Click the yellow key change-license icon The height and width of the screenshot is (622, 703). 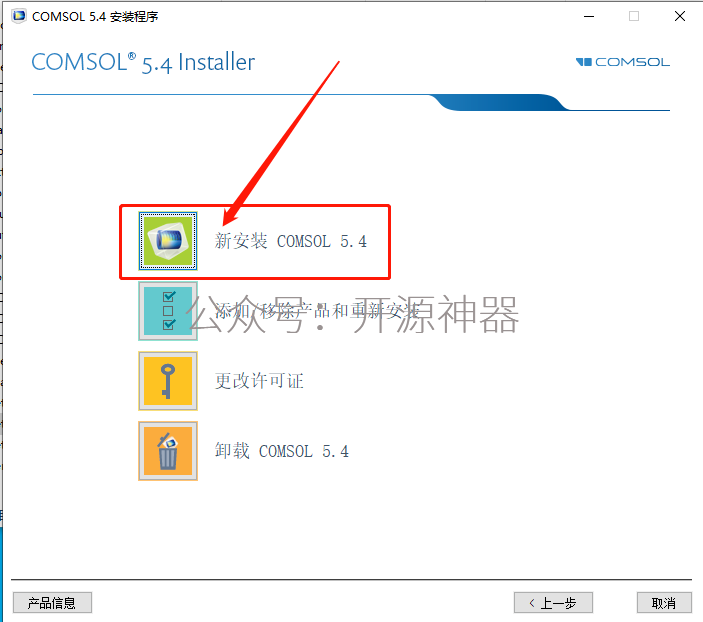(168, 381)
